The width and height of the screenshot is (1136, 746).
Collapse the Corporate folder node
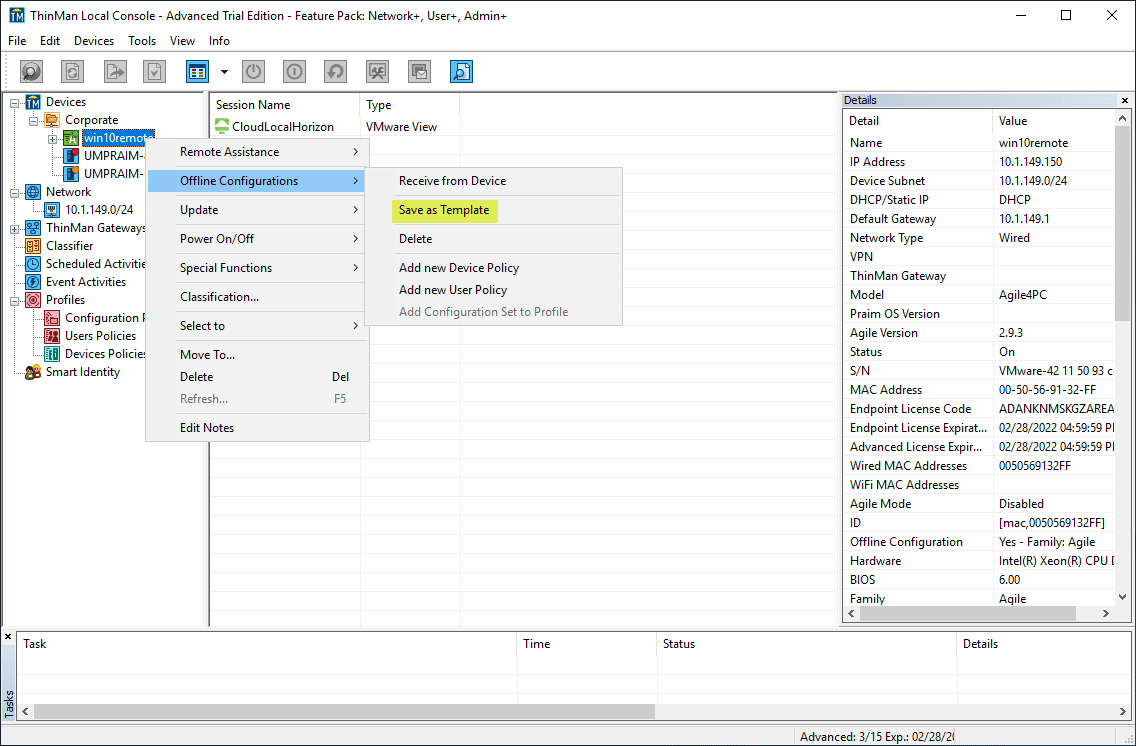(x=33, y=121)
